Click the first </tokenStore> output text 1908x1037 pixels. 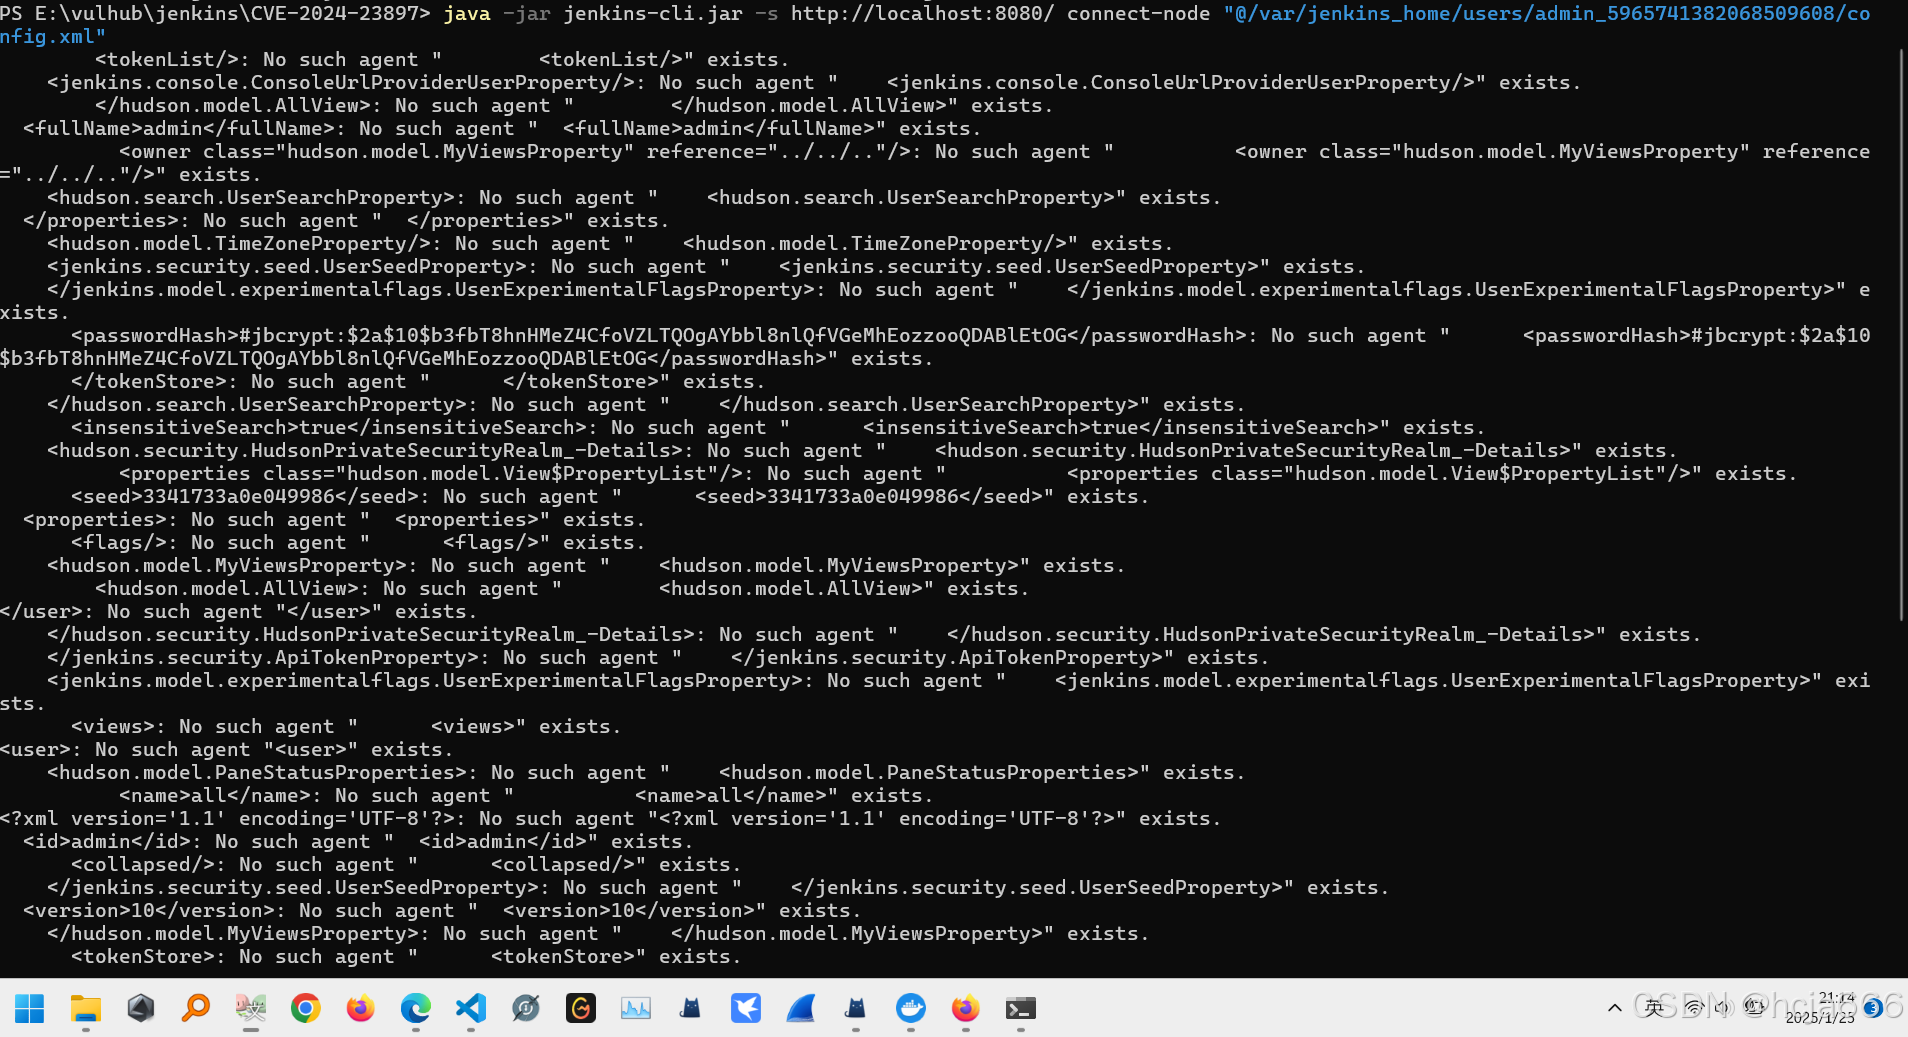[x=149, y=381]
